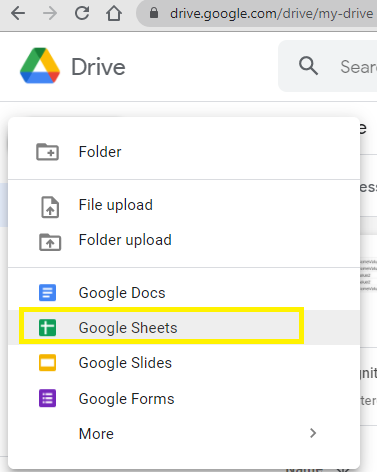Click the folder upload icon
The image size is (377, 472).
50,242
